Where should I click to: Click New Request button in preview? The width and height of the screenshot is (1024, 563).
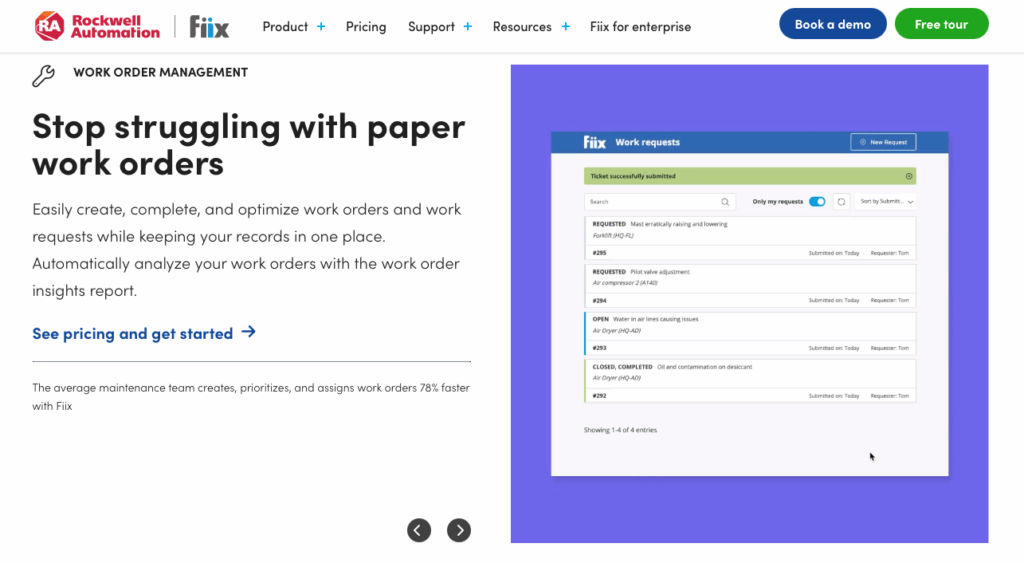pyautogui.click(x=883, y=142)
